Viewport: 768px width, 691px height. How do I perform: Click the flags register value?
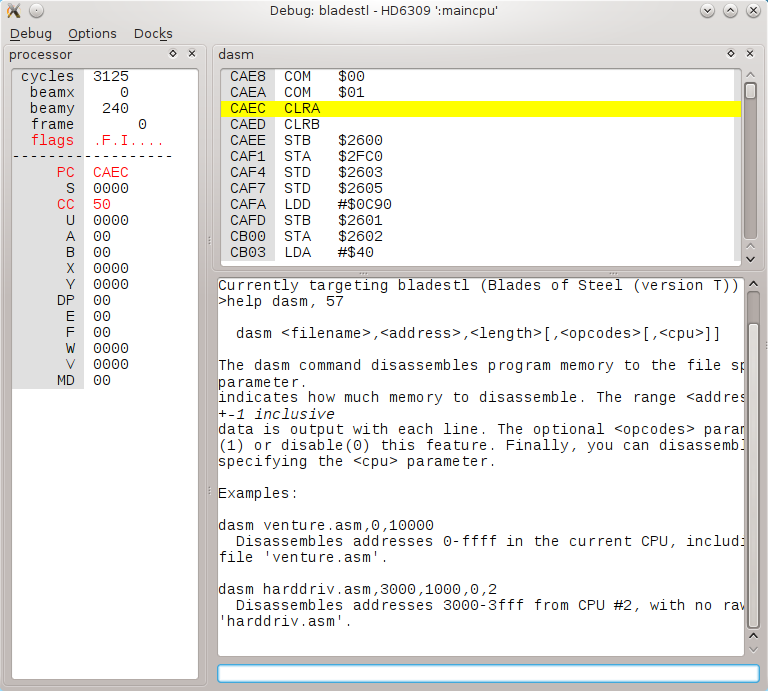[128, 140]
